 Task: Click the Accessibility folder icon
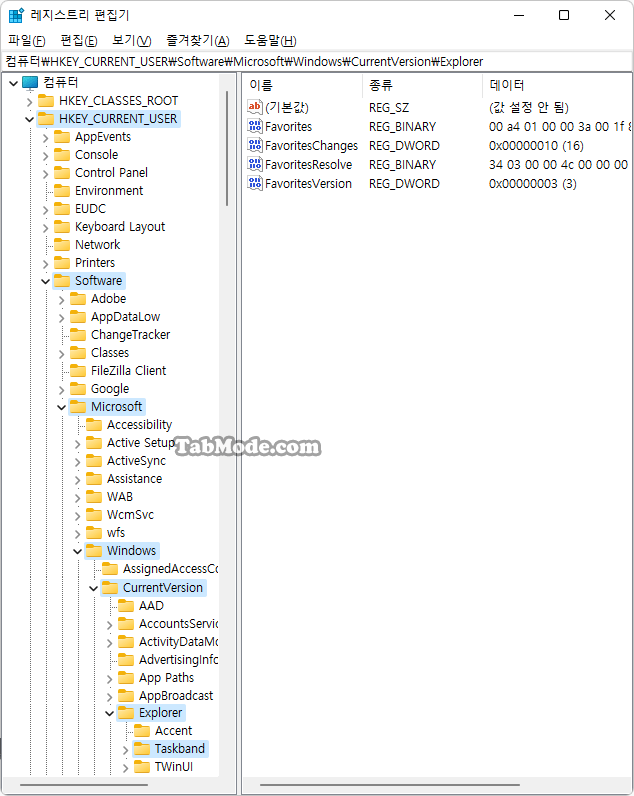pos(94,424)
